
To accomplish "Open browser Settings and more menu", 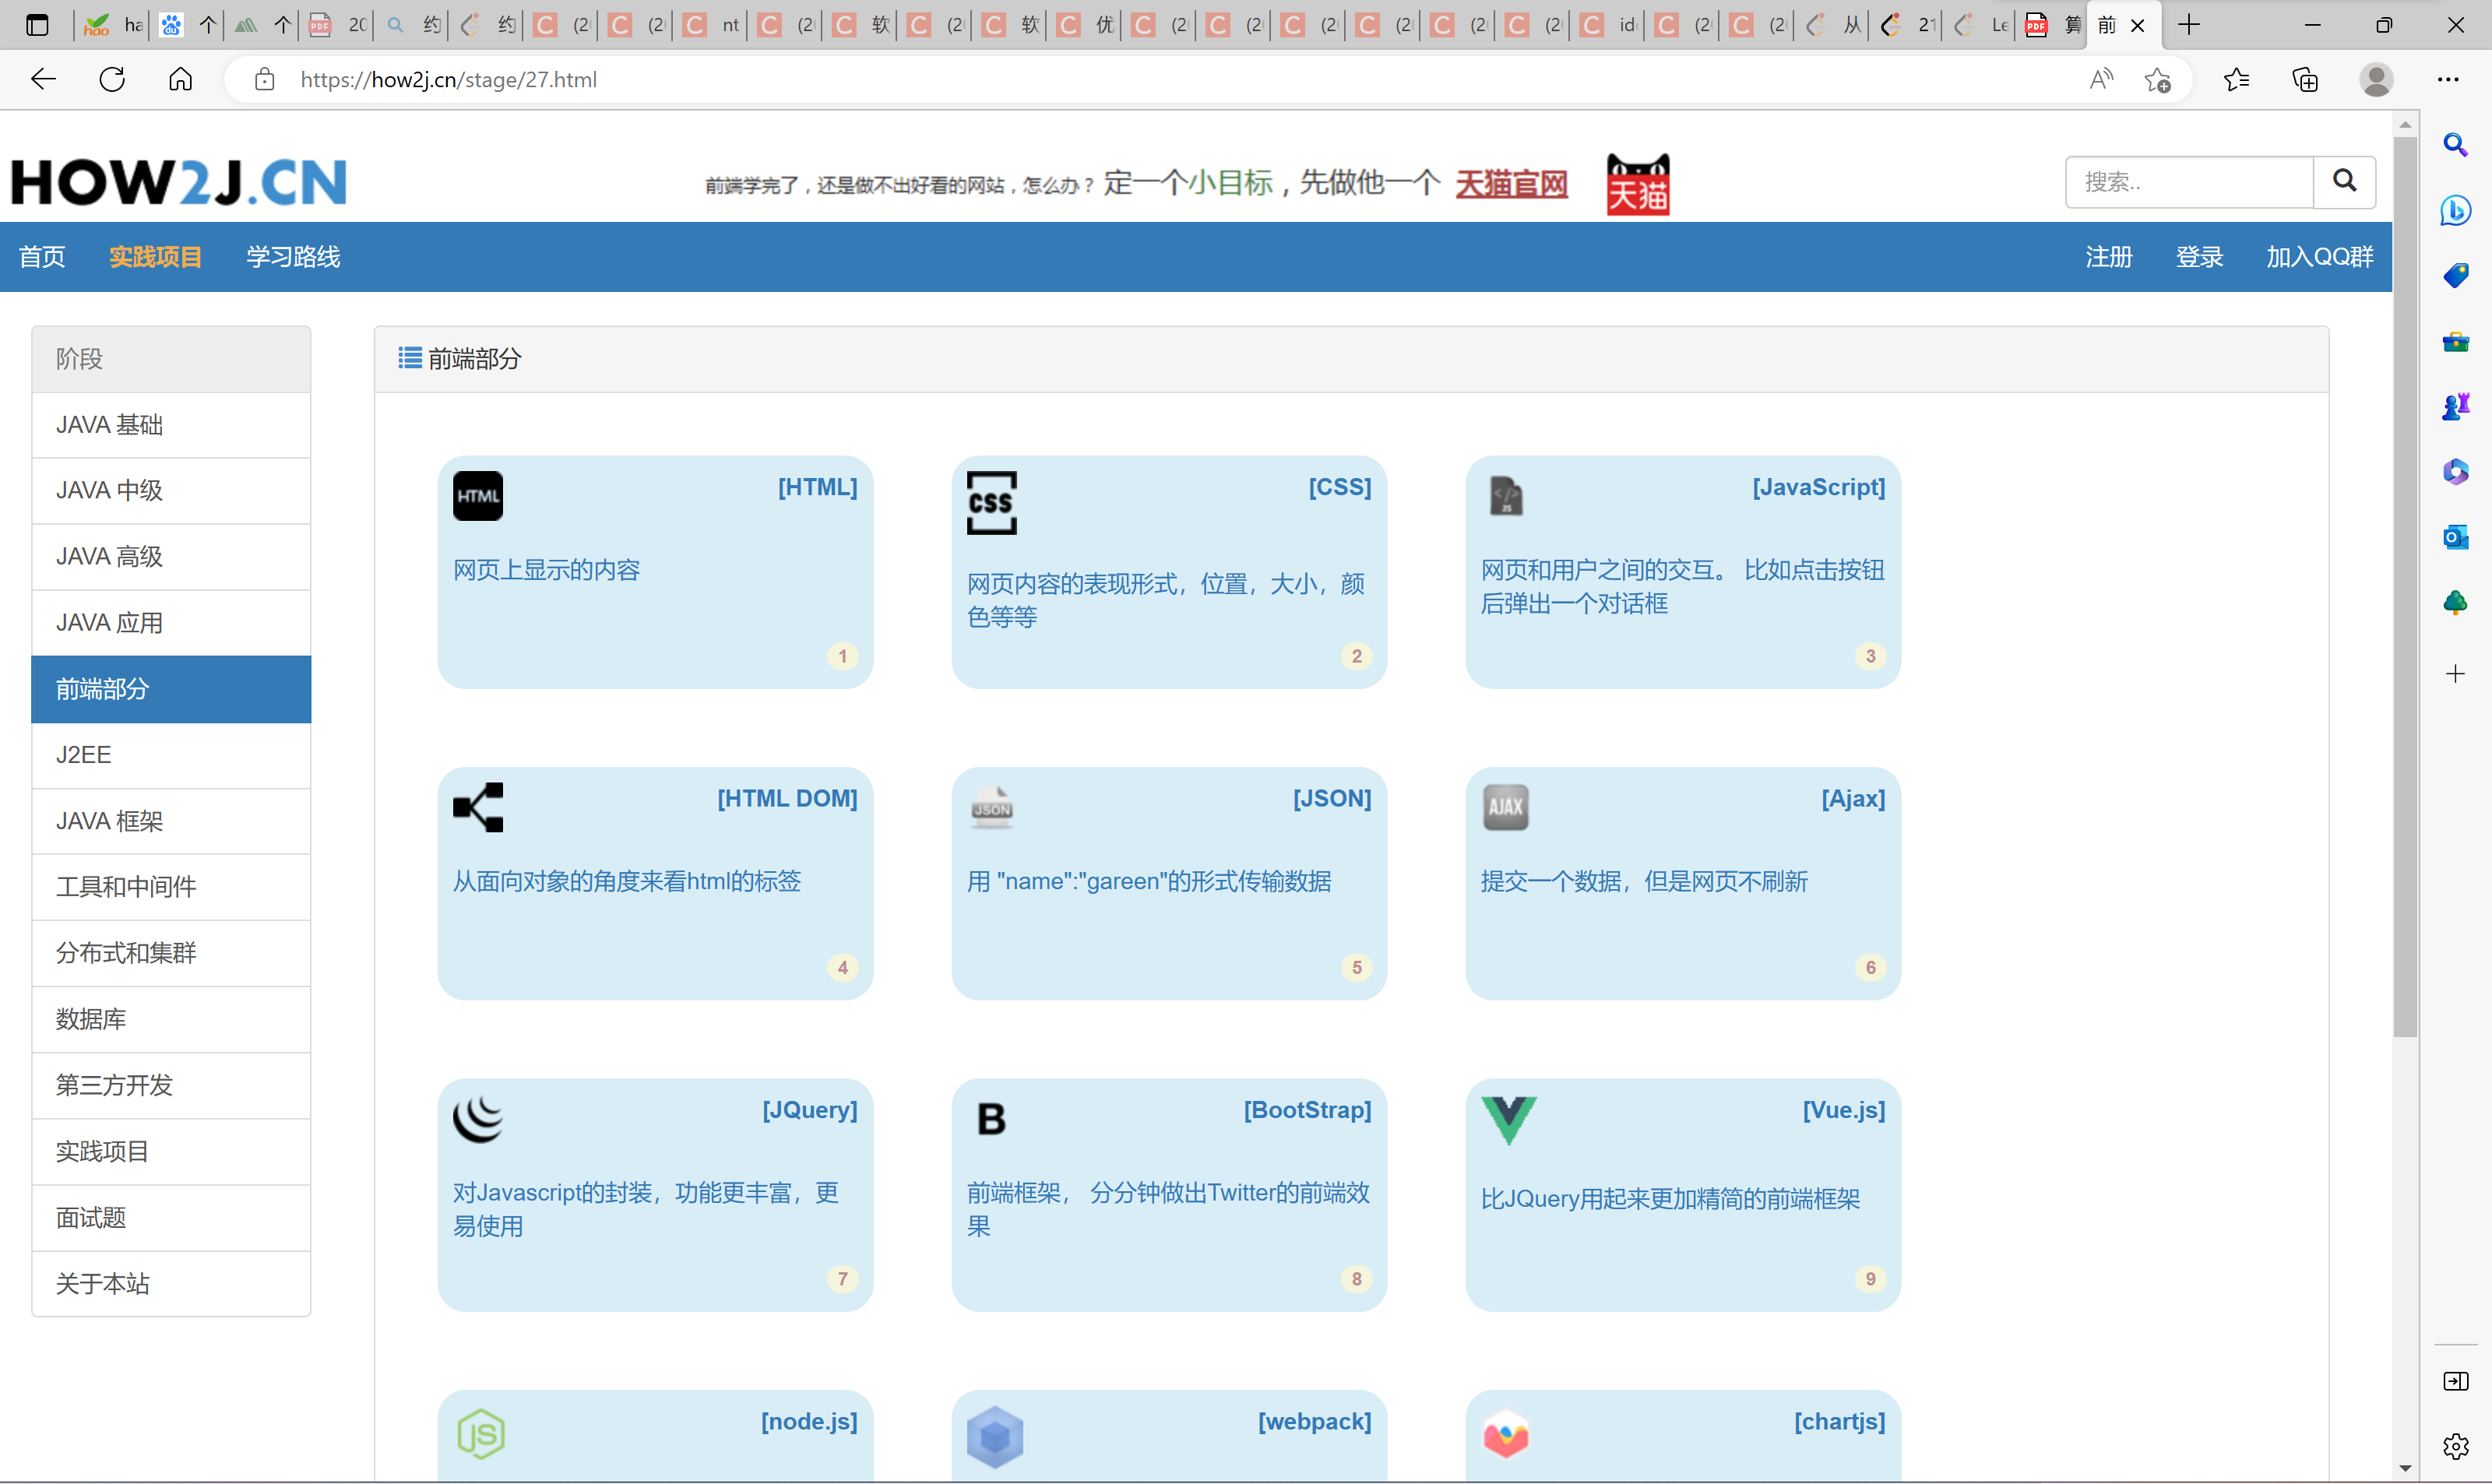I will point(2447,80).
